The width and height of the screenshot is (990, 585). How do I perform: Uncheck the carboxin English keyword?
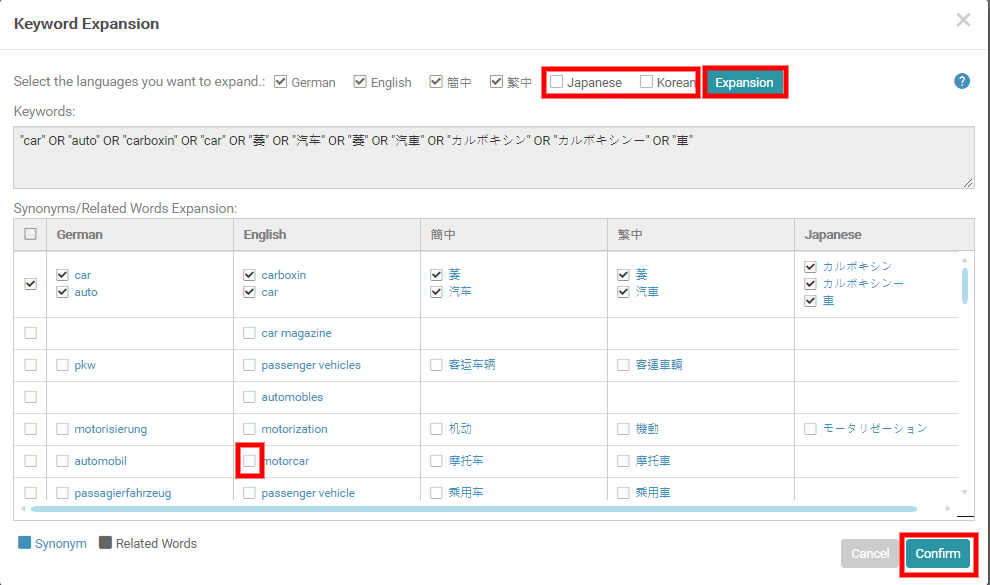coord(249,274)
